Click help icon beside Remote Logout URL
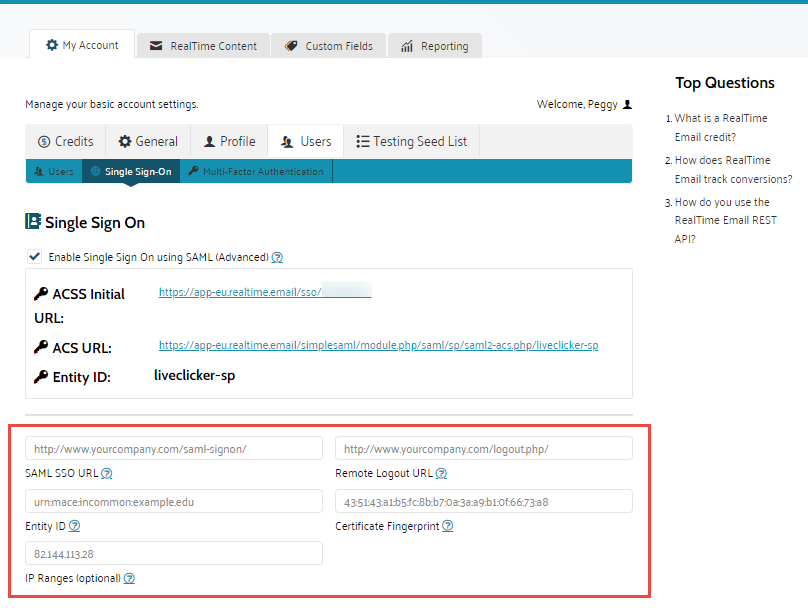Image resolution: width=808 pixels, height=608 pixels. (x=441, y=474)
